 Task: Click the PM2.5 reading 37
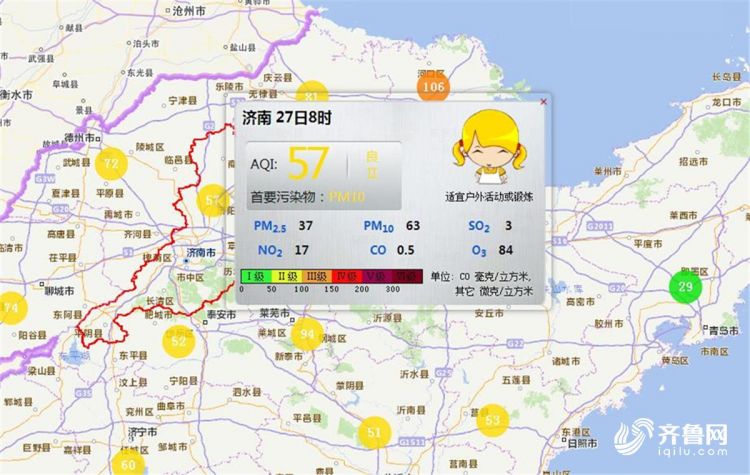tap(306, 225)
